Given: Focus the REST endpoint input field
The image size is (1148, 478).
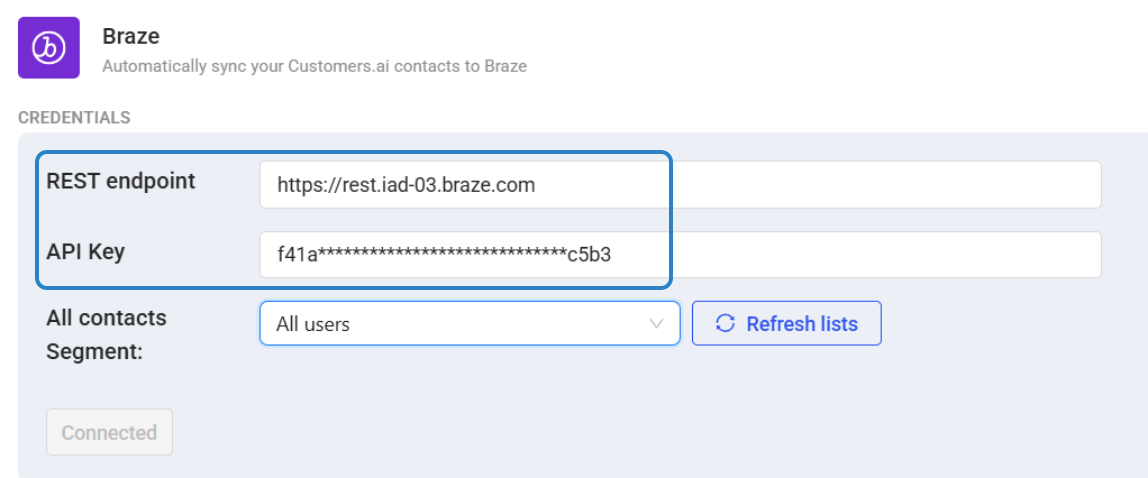Looking at the screenshot, I should (x=680, y=184).
